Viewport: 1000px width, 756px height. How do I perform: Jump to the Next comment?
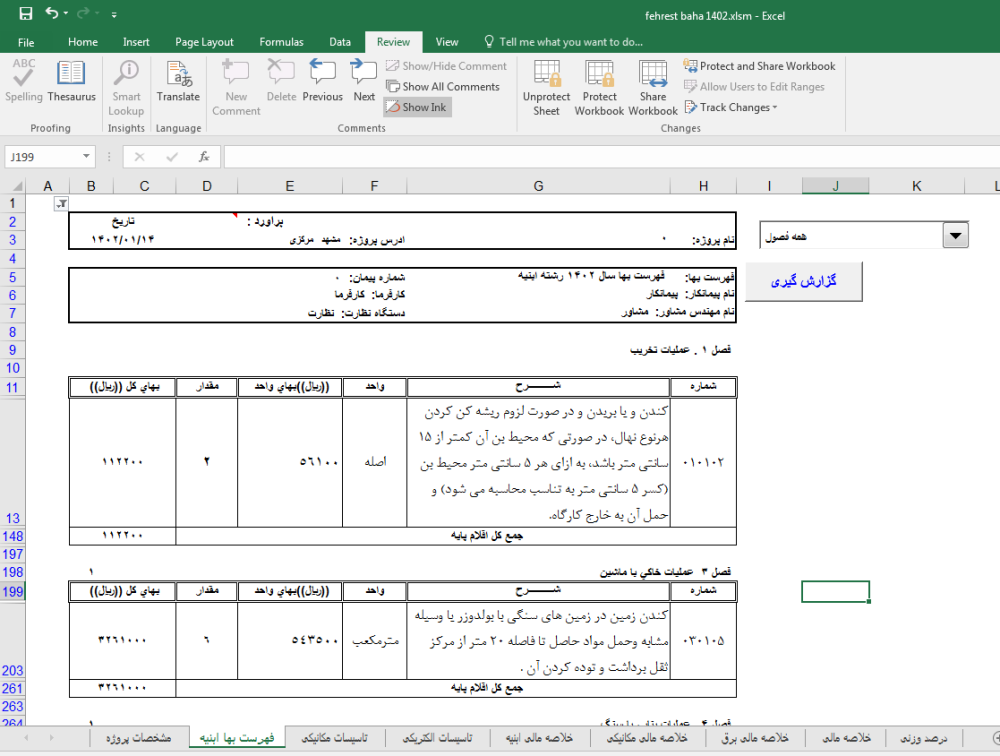(x=363, y=85)
